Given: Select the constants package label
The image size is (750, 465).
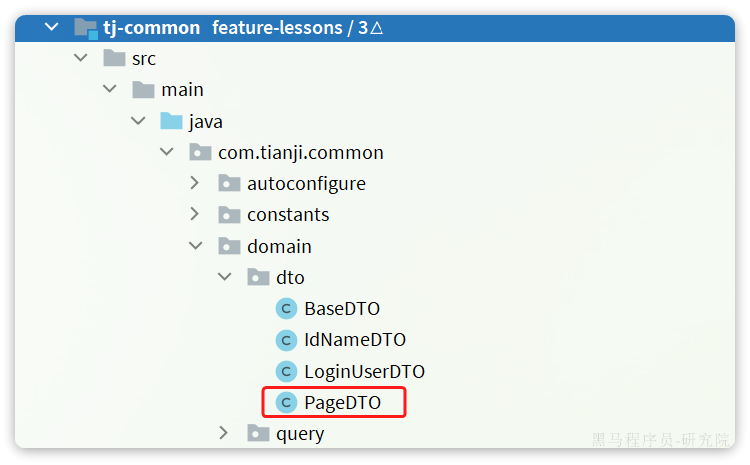Looking at the screenshot, I should pos(288,215).
